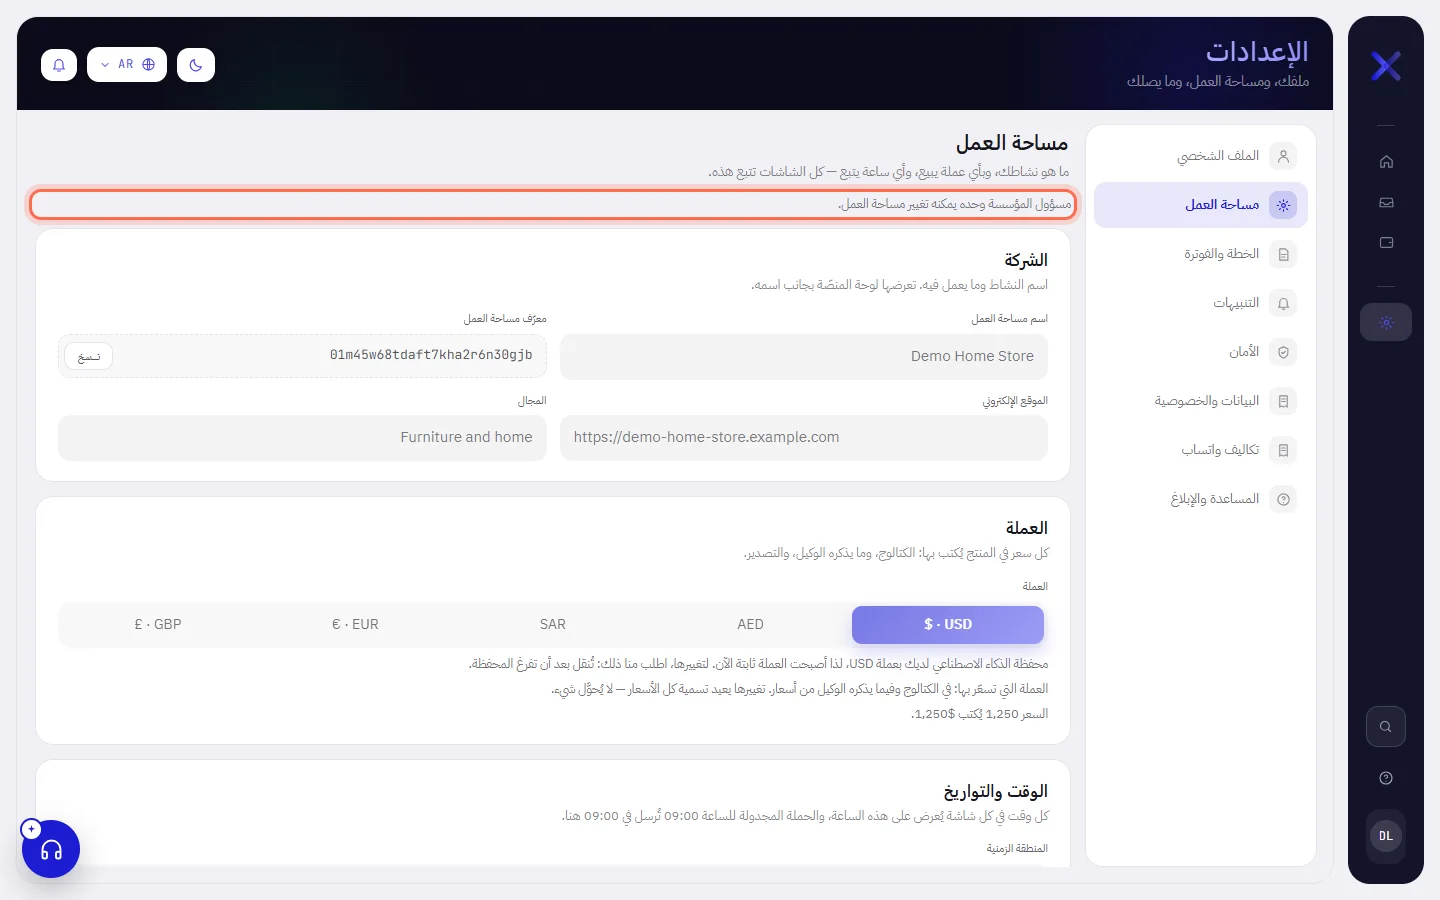Select the workspace ID 01m45w68tdaft7kha2r6n30gjb
The height and width of the screenshot is (900, 1440).
[x=431, y=355]
